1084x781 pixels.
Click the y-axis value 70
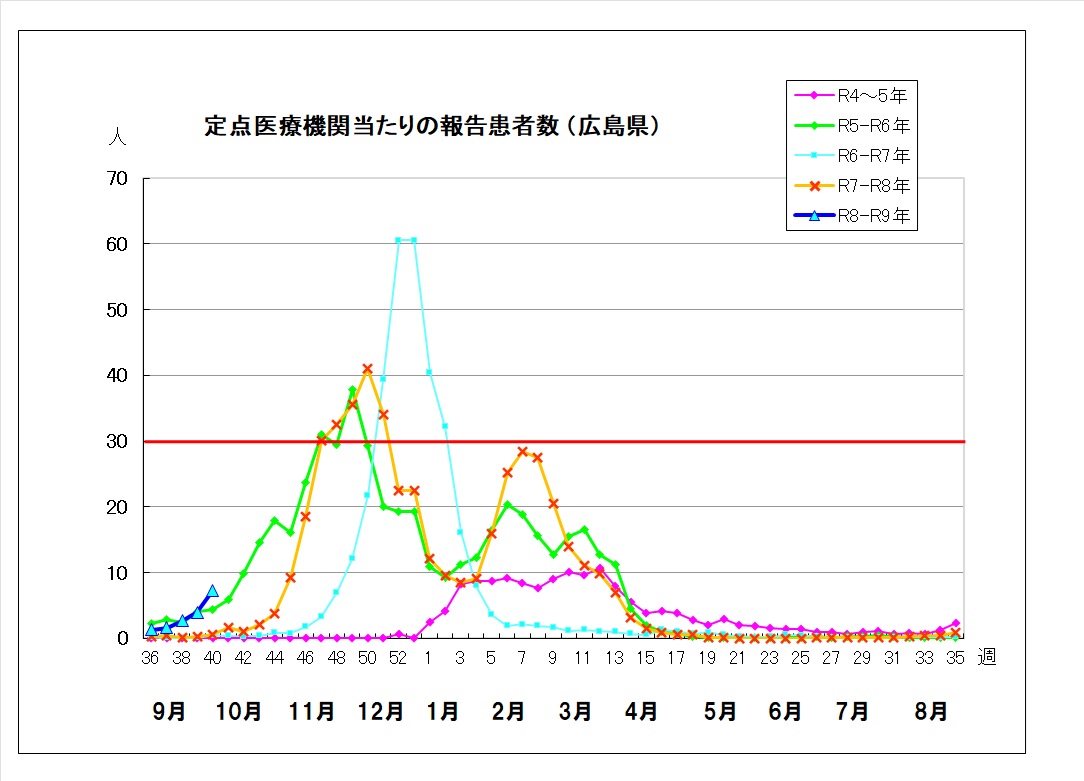coord(117,179)
